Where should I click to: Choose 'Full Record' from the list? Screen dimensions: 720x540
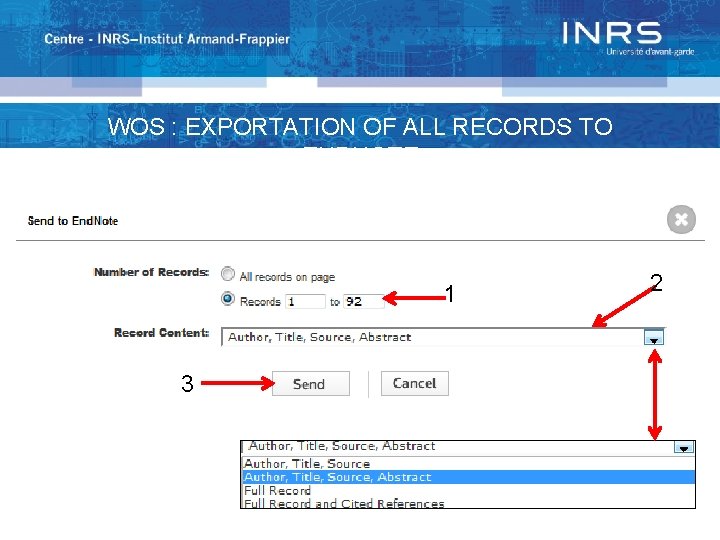pyautogui.click(x=468, y=490)
